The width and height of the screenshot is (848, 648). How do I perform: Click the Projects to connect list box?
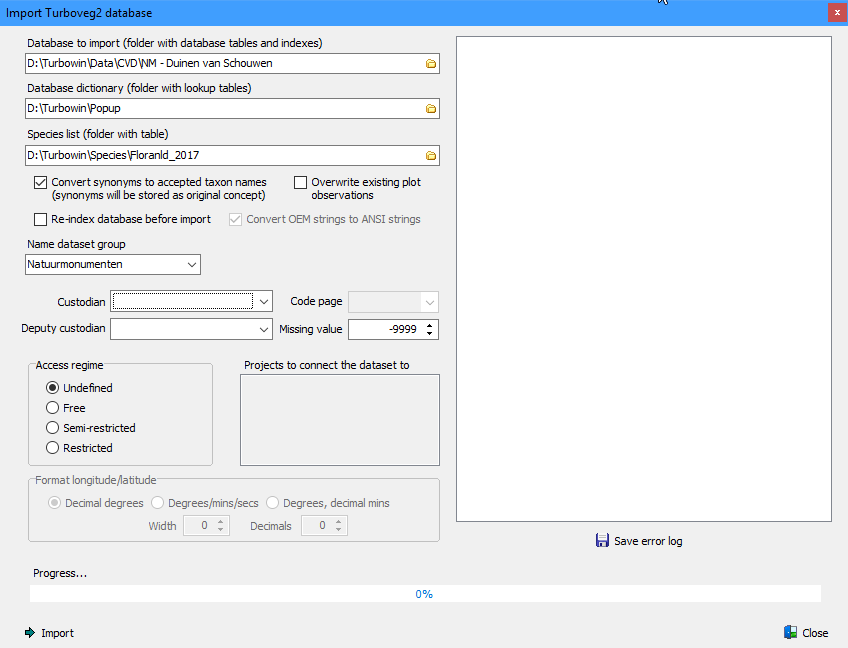[x=340, y=420]
